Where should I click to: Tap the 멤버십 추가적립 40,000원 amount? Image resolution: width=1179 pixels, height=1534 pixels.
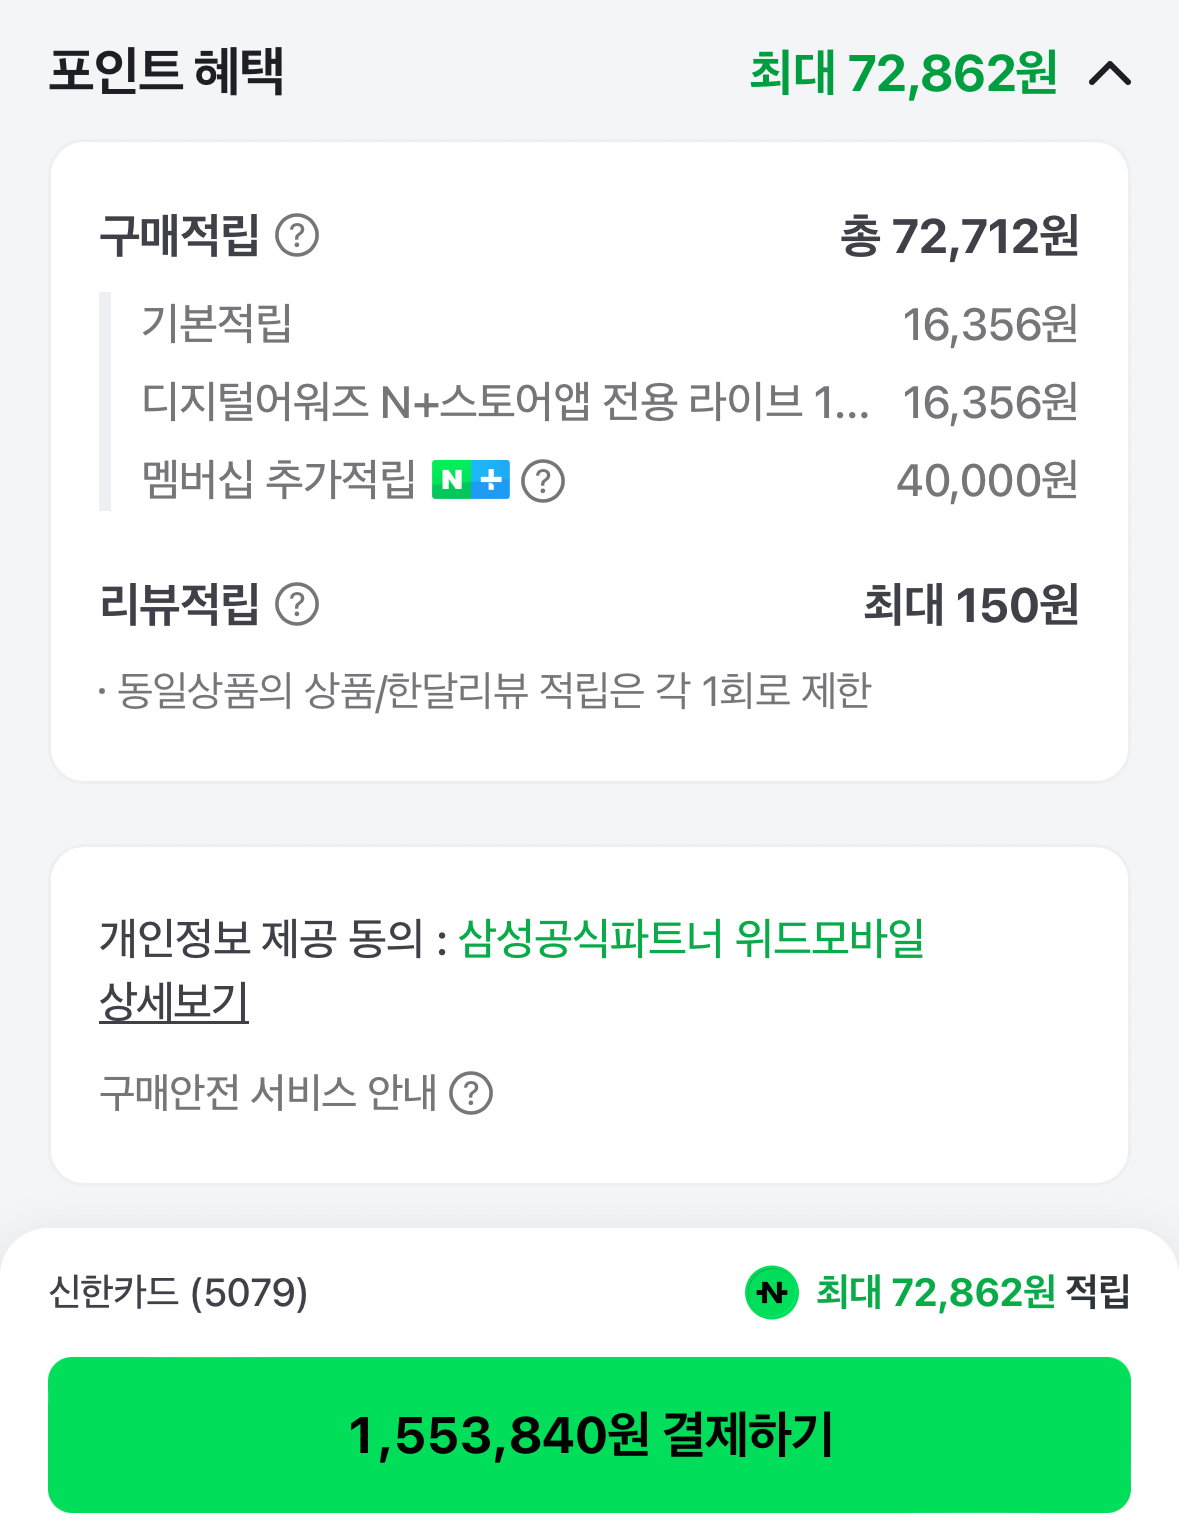click(x=987, y=481)
